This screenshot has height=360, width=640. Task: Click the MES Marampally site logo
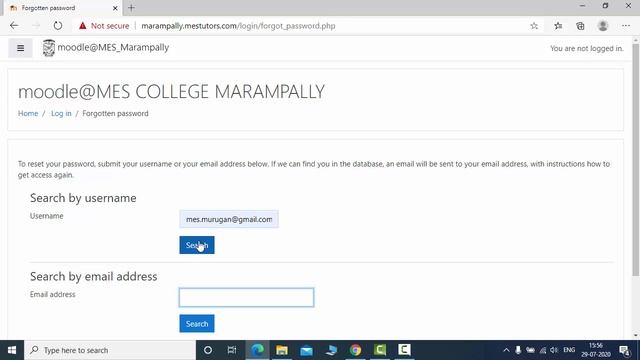(49, 48)
